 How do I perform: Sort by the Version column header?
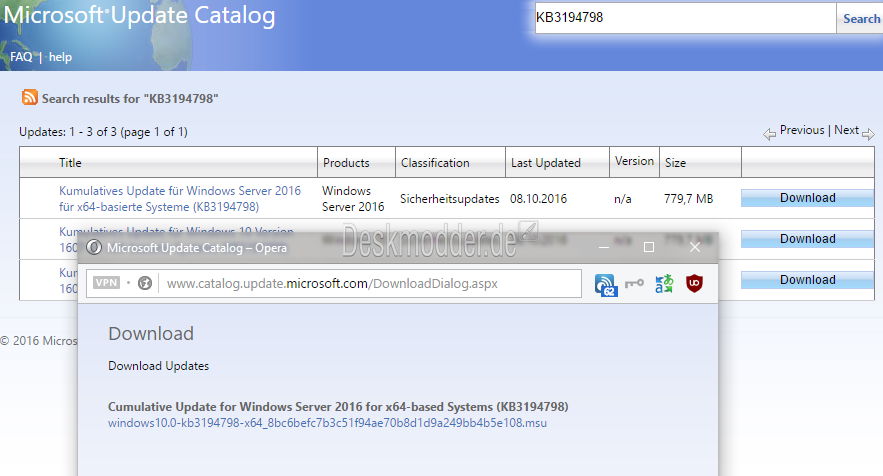pos(634,161)
